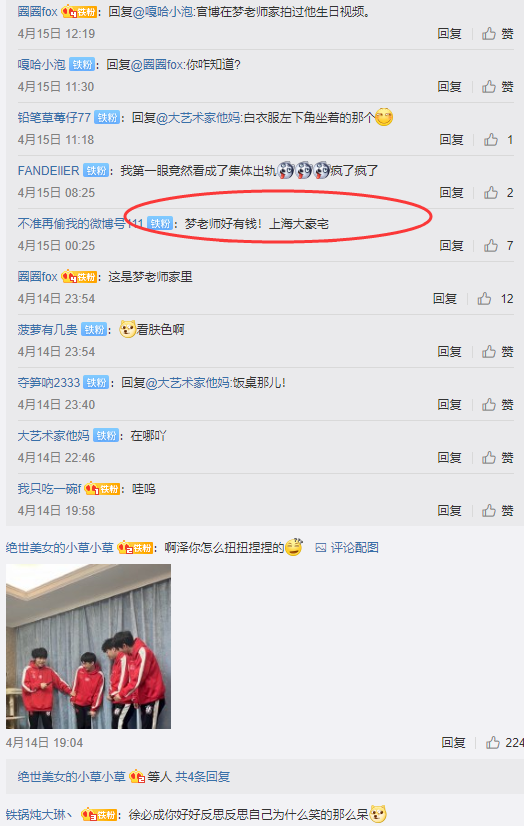Open profile of 不准再偷我的微博号111

click(81, 224)
